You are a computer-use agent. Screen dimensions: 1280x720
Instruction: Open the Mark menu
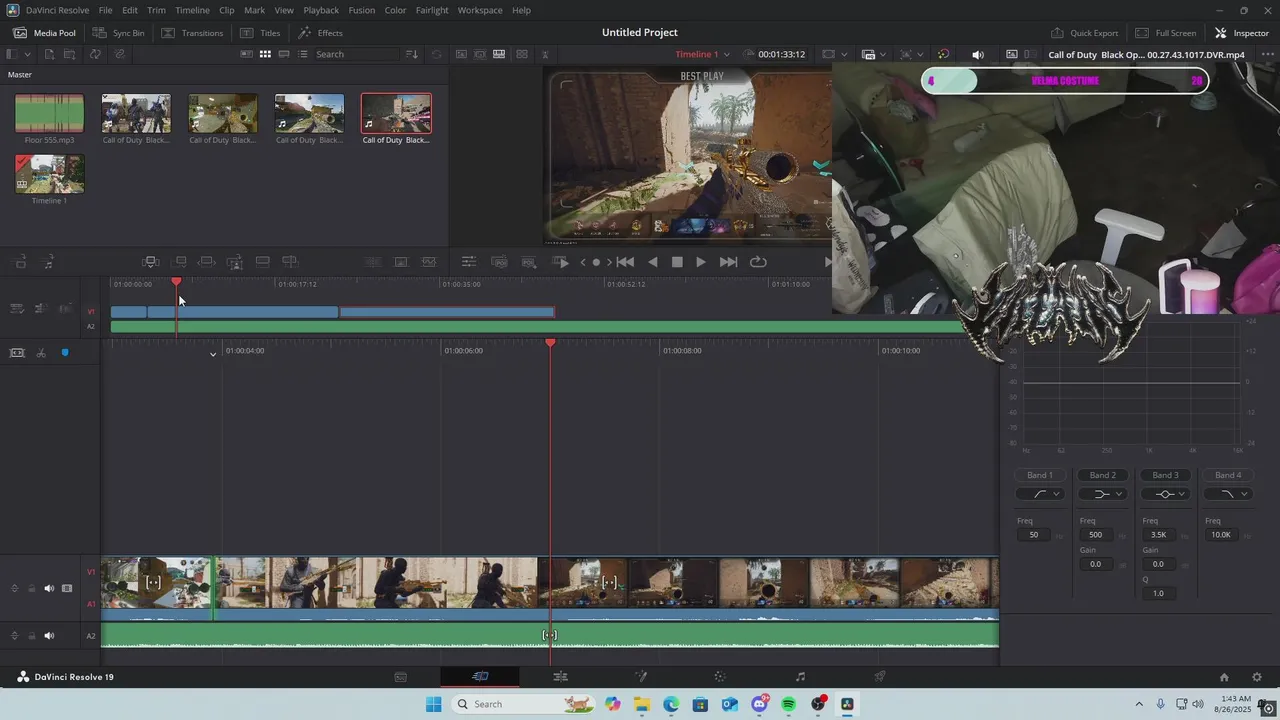255,10
